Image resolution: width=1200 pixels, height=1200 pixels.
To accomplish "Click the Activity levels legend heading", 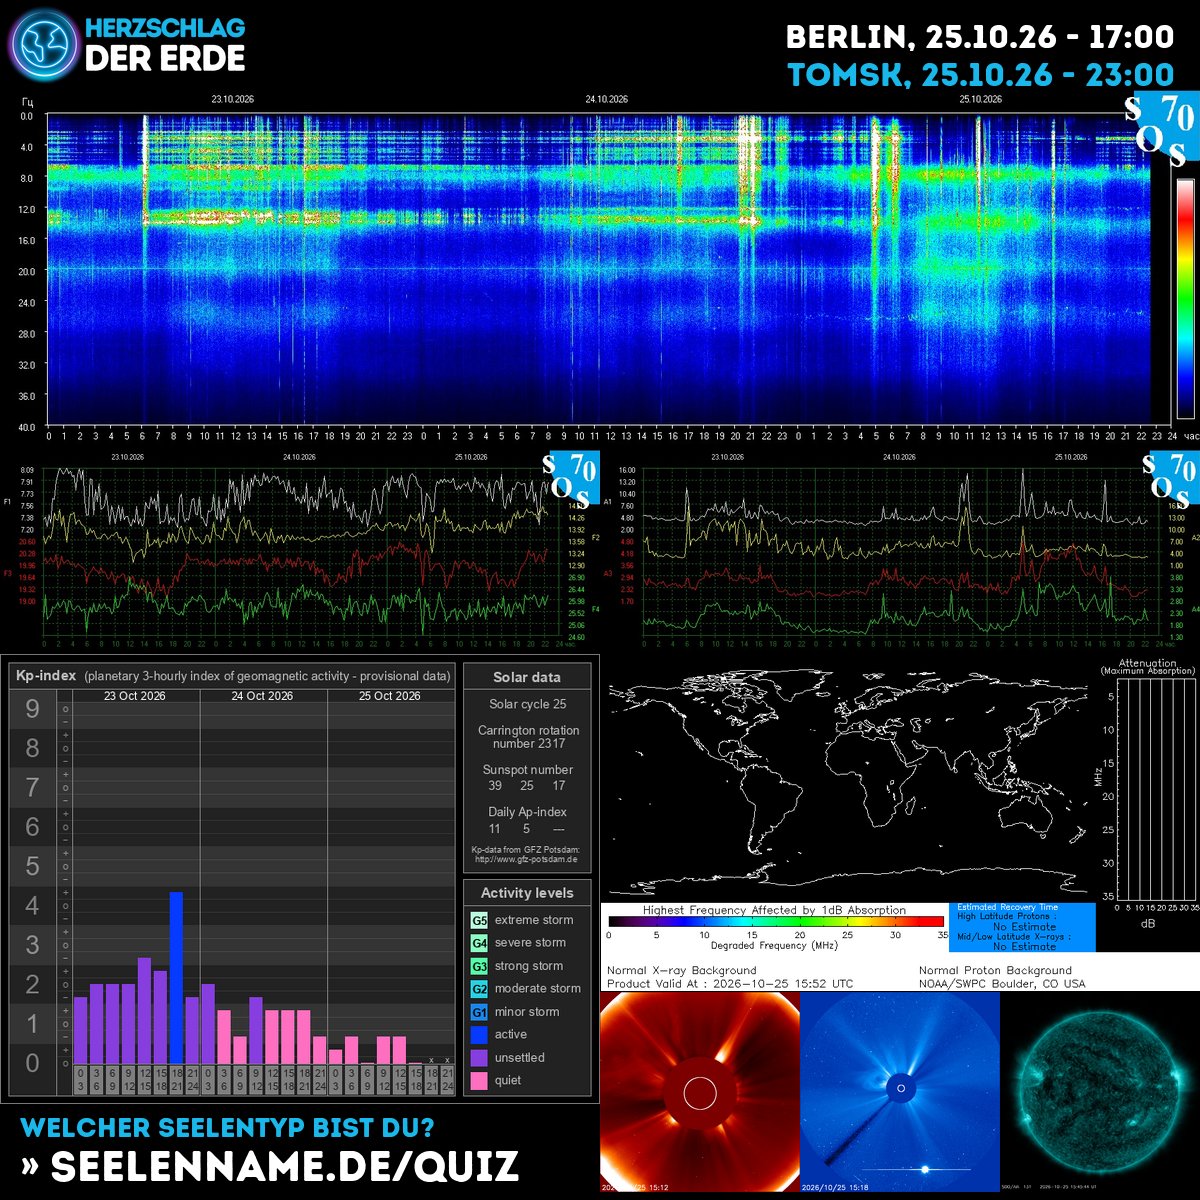I will click(x=527, y=893).
